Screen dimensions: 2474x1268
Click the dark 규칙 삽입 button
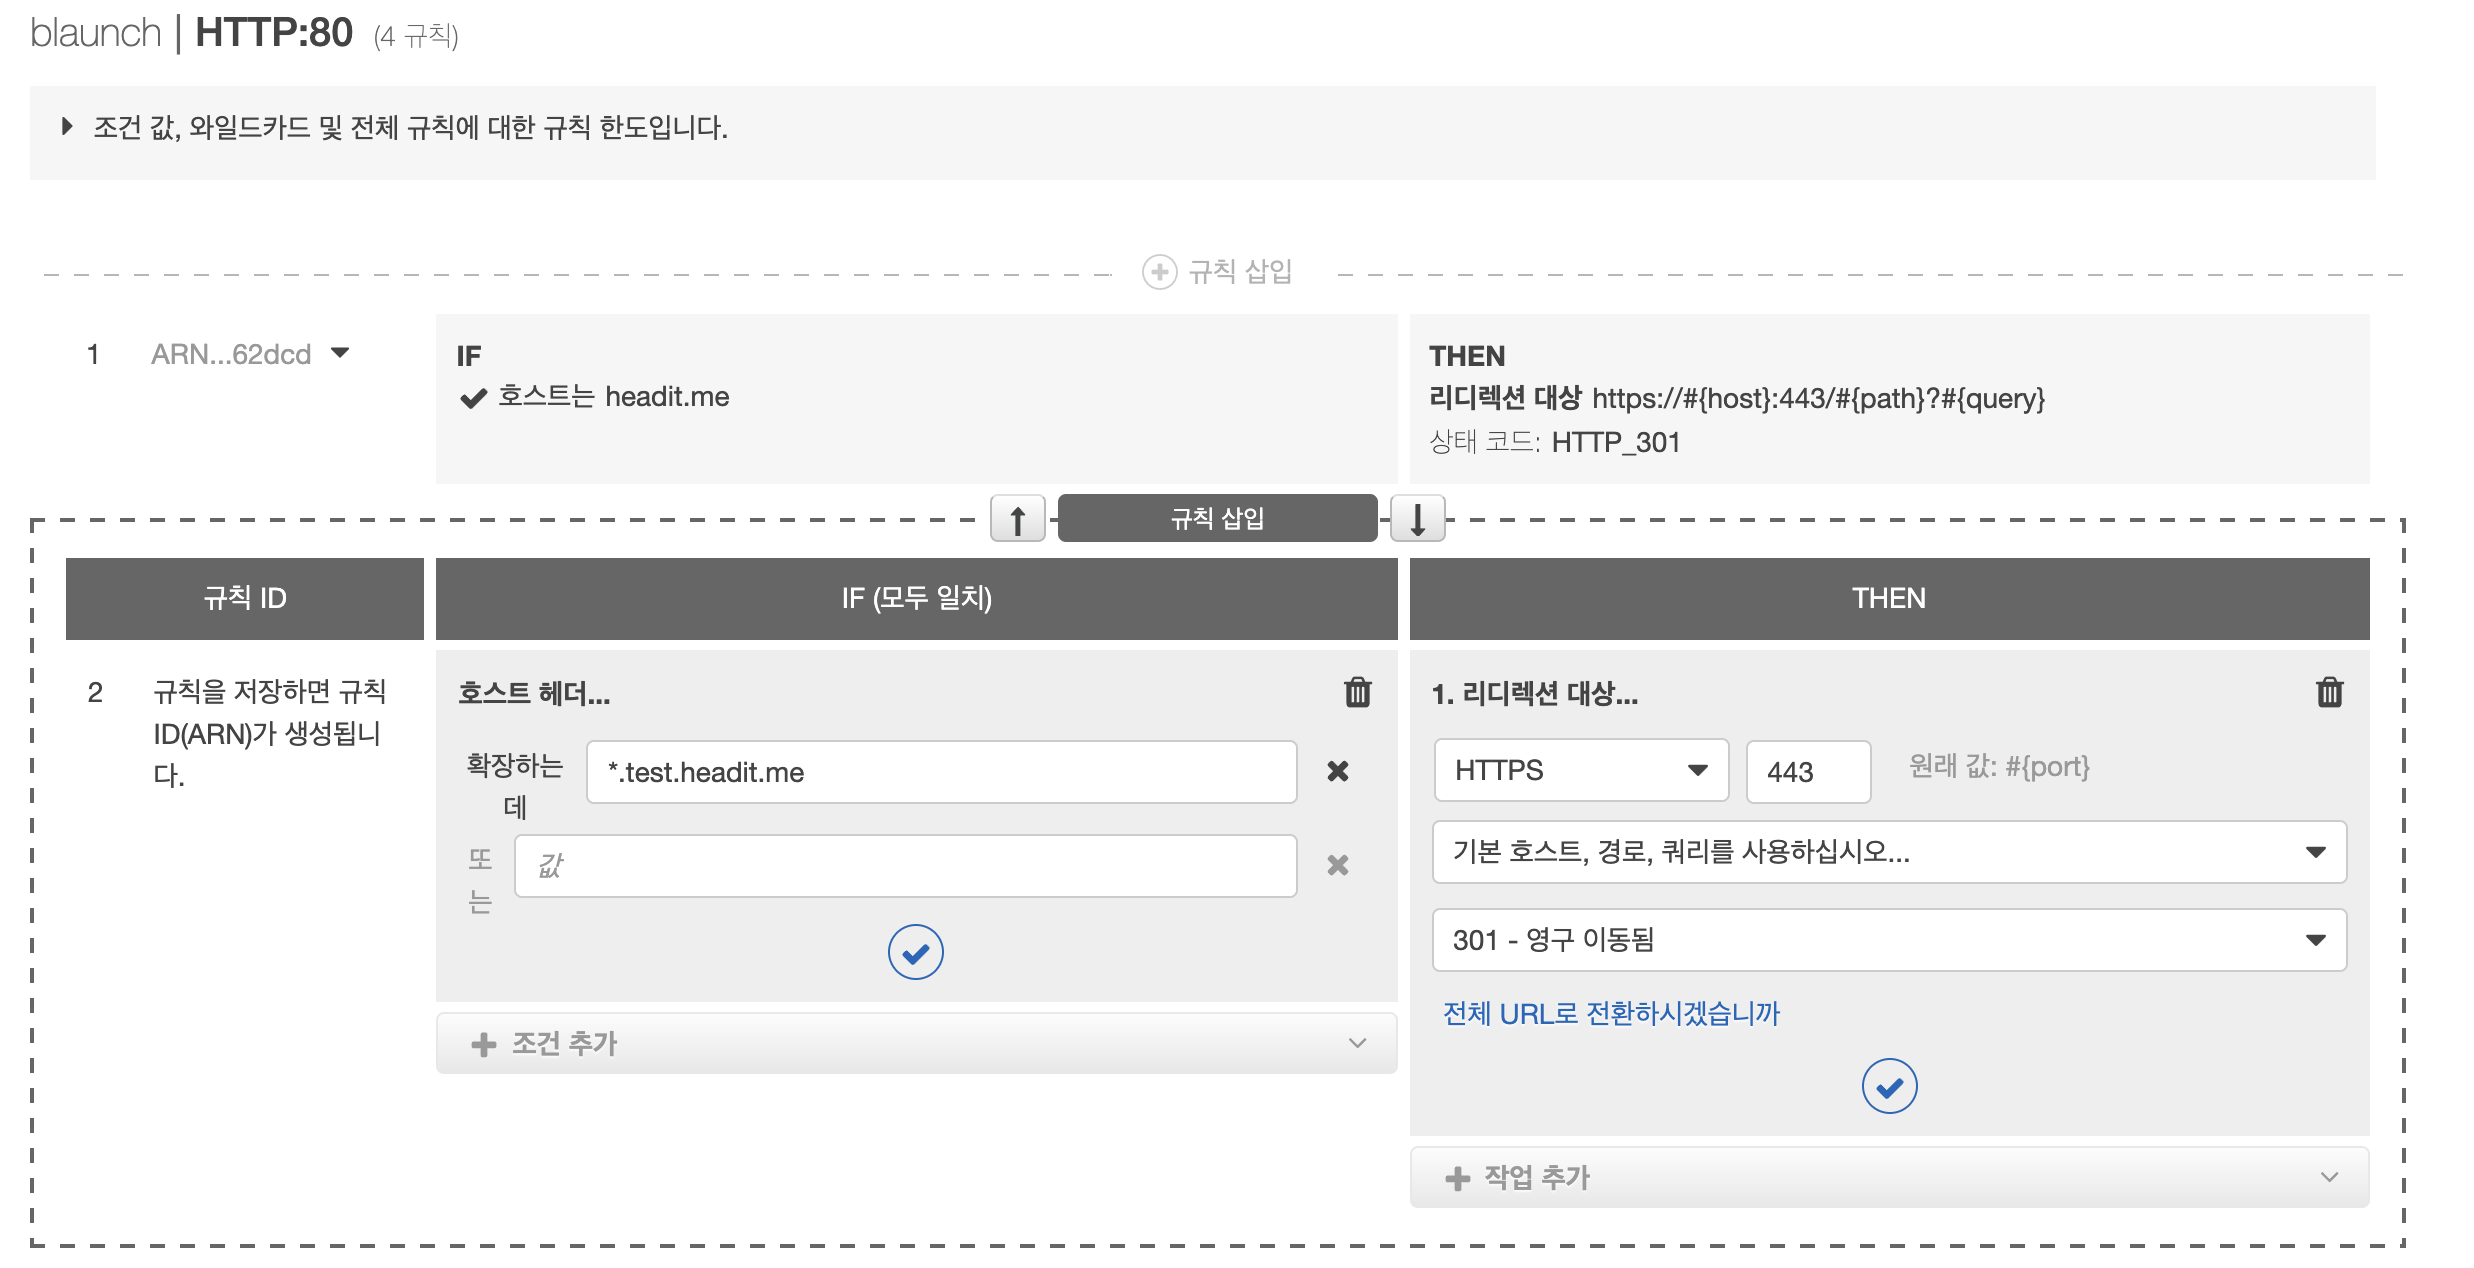[1217, 519]
